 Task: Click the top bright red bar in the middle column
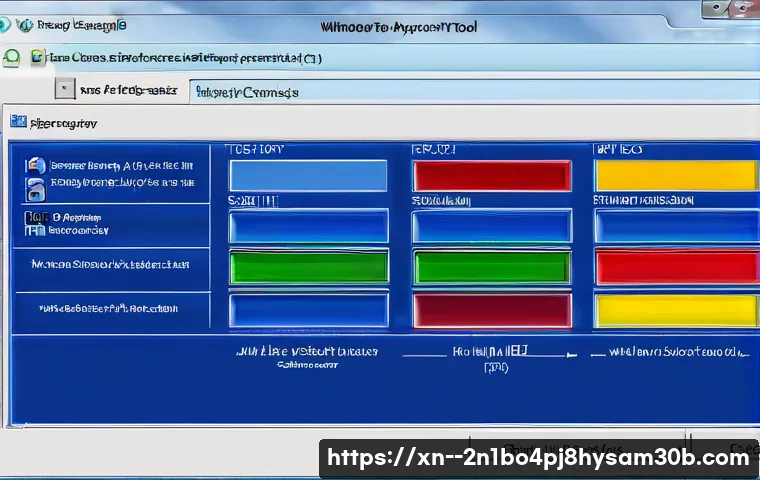[492, 176]
